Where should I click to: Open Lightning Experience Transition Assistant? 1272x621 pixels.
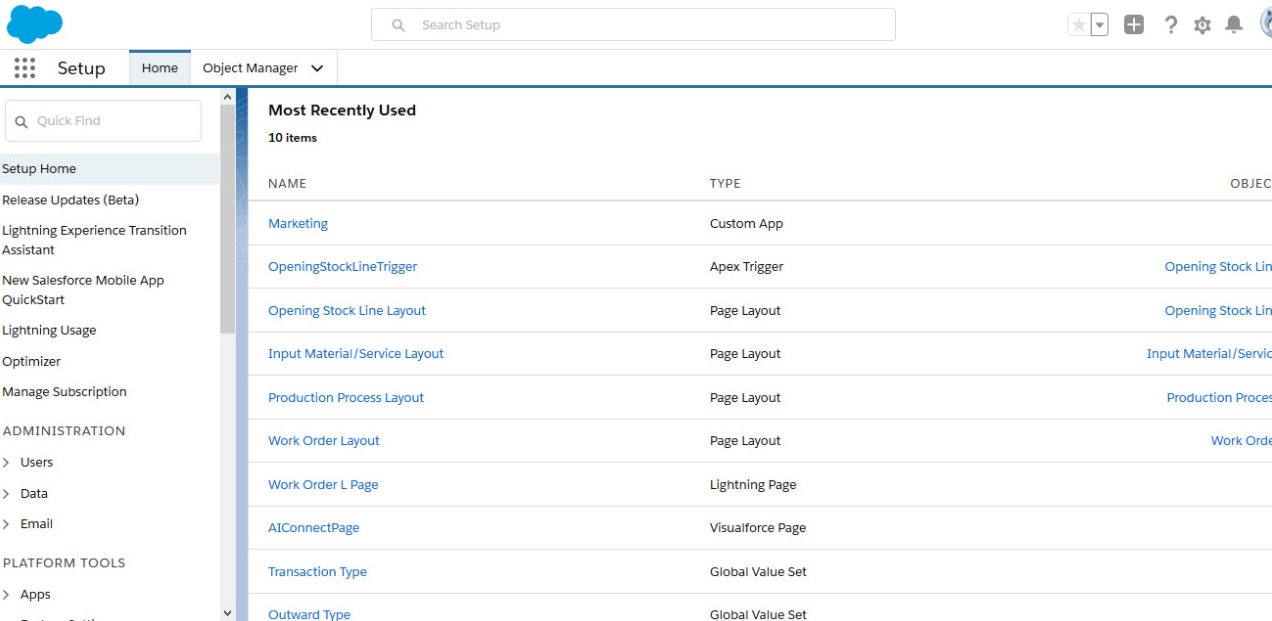click(x=94, y=240)
